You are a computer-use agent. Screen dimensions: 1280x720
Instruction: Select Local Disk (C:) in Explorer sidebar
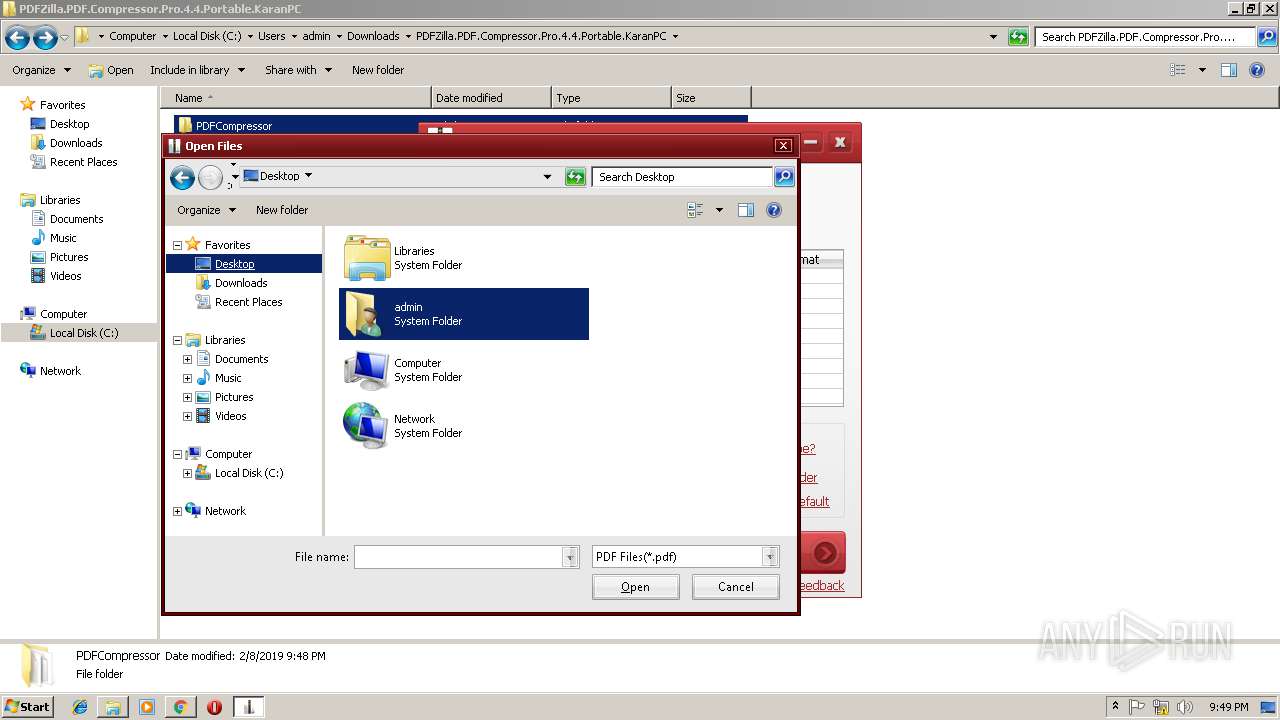tap(84, 333)
